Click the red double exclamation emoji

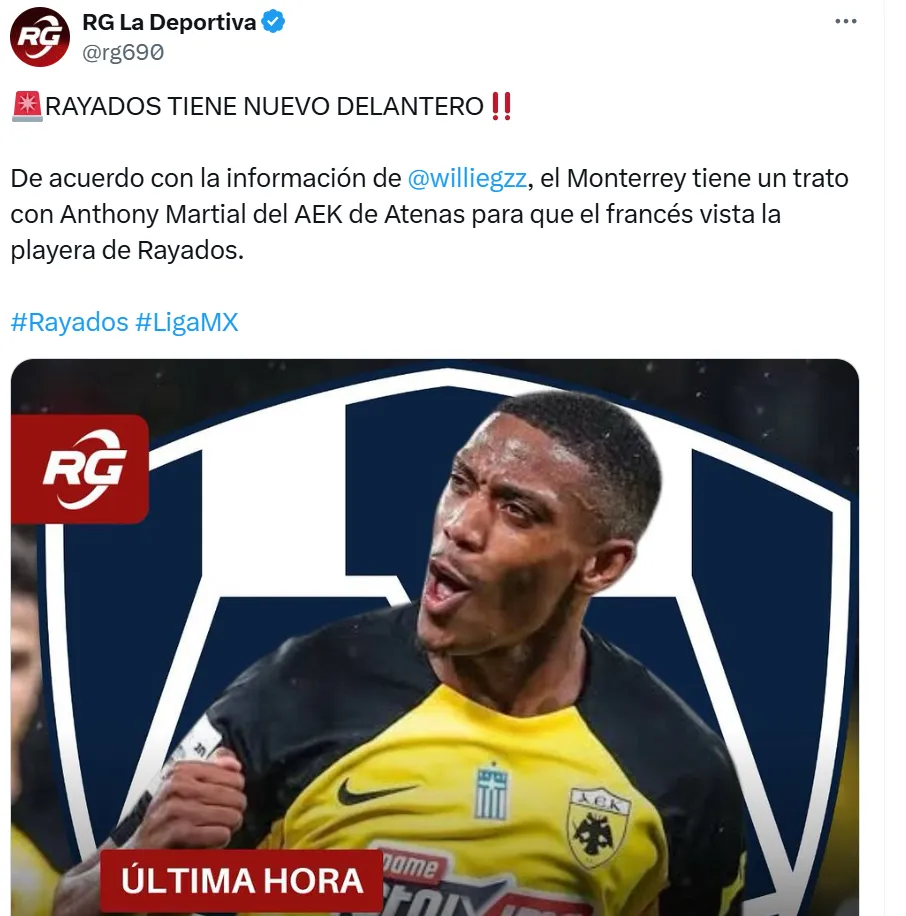point(501,106)
